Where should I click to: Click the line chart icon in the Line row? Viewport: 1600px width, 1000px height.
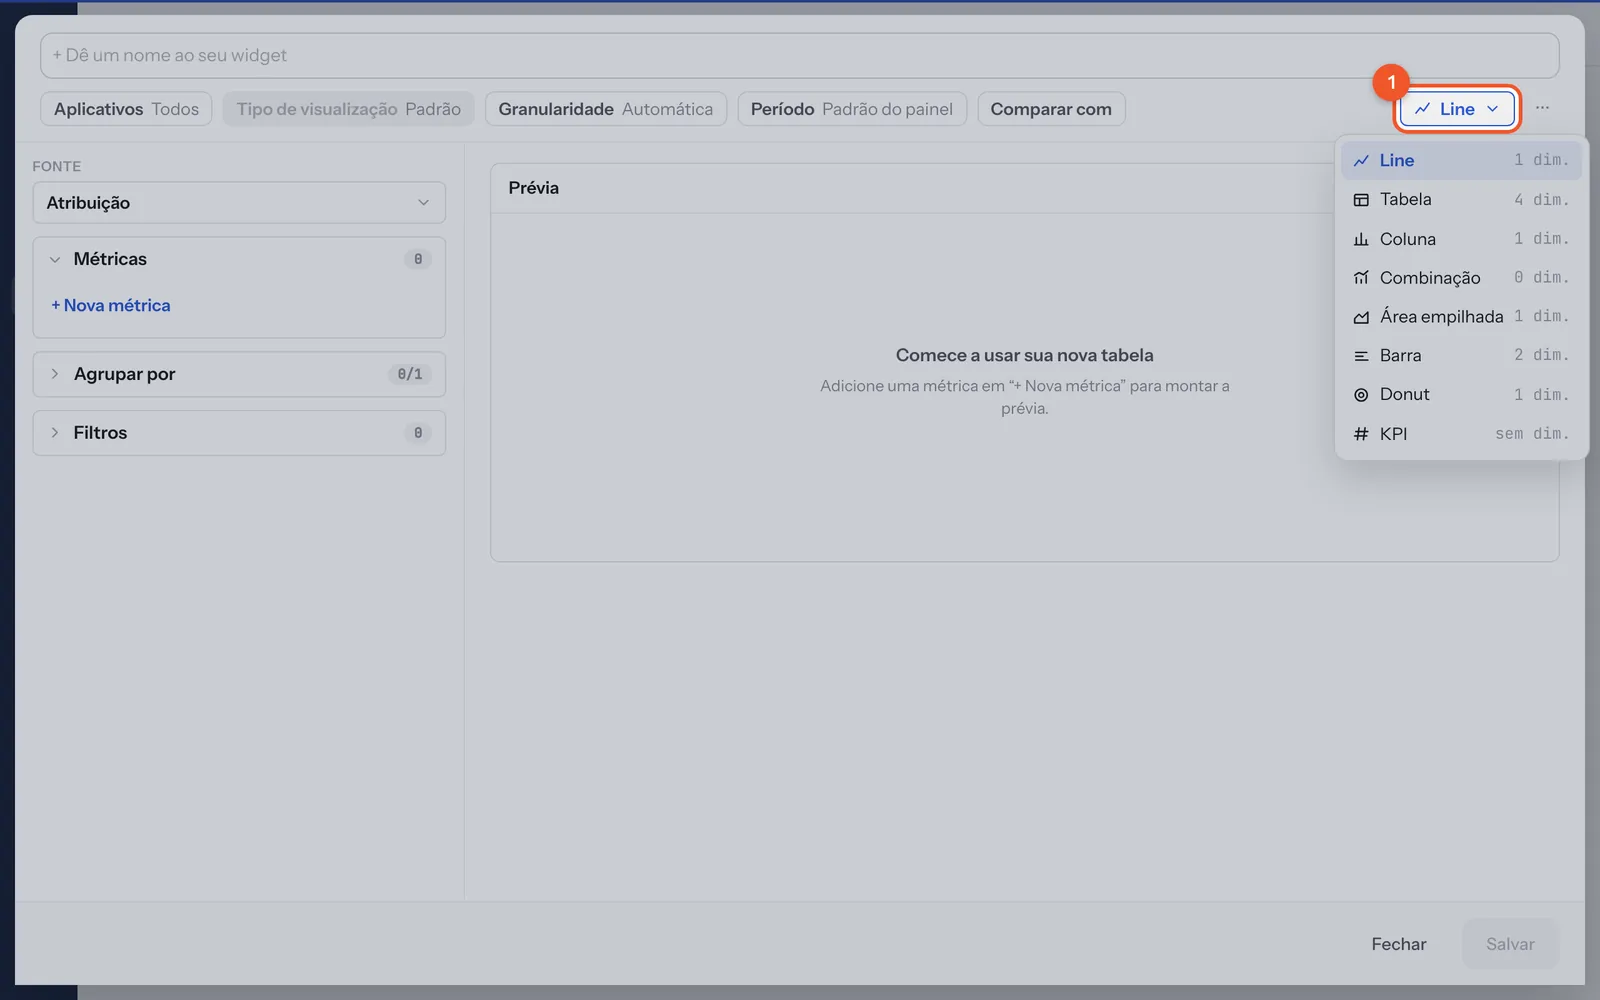[1361, 160]
